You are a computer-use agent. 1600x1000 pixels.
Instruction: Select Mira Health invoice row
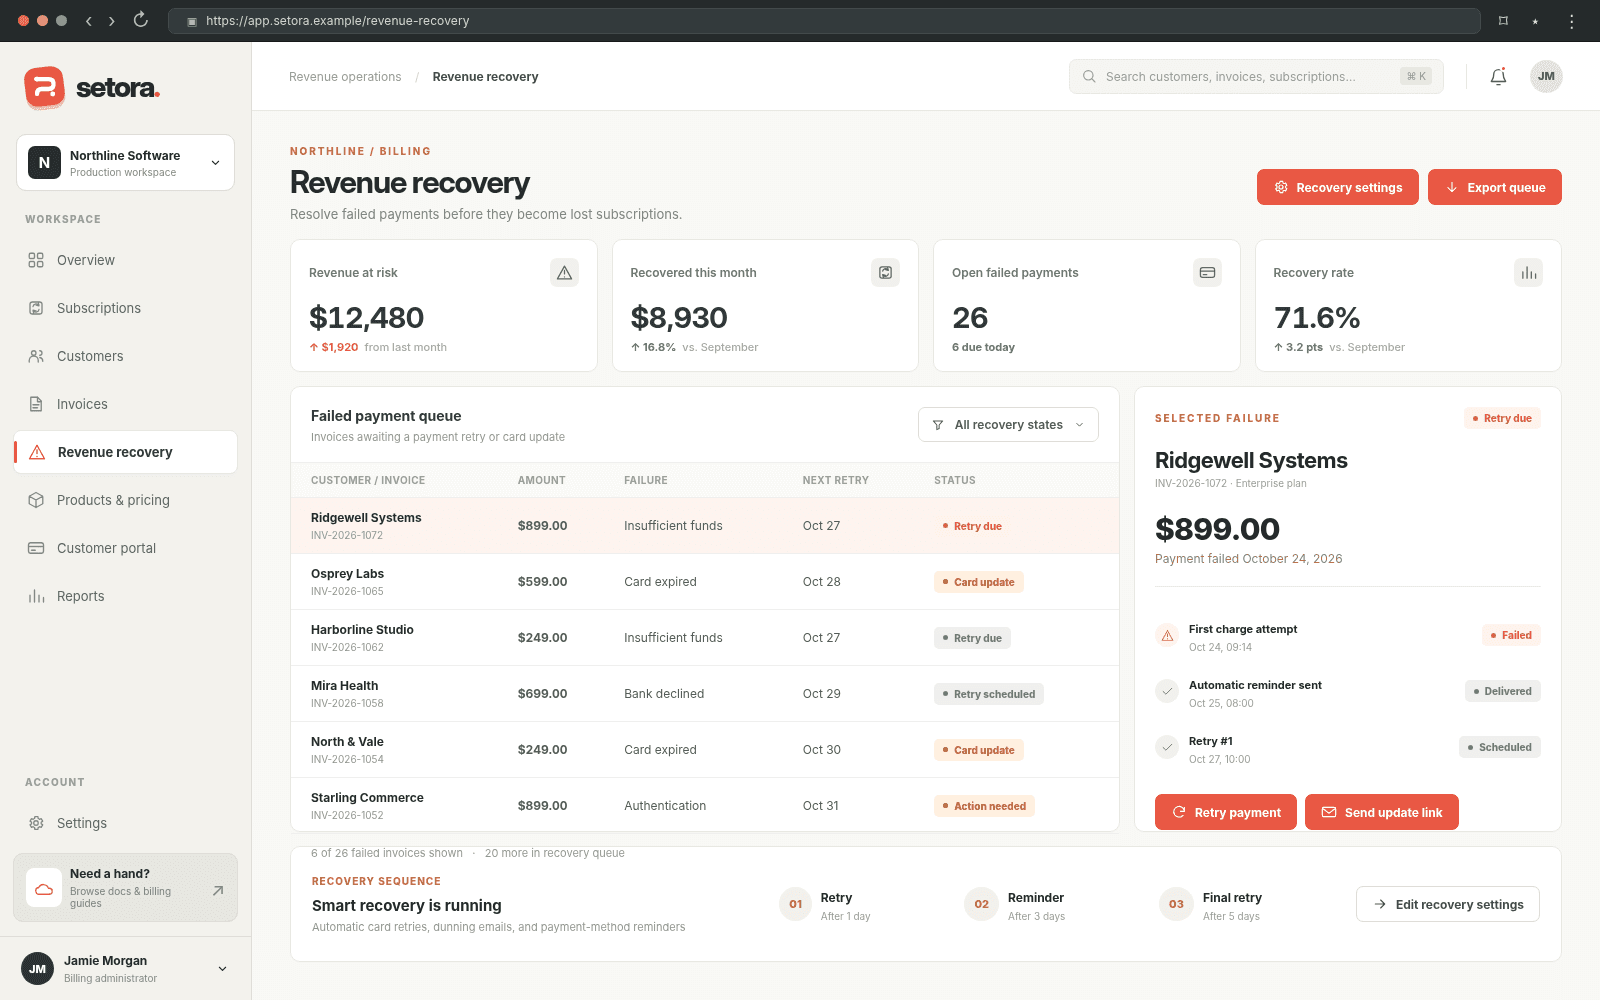705,694
